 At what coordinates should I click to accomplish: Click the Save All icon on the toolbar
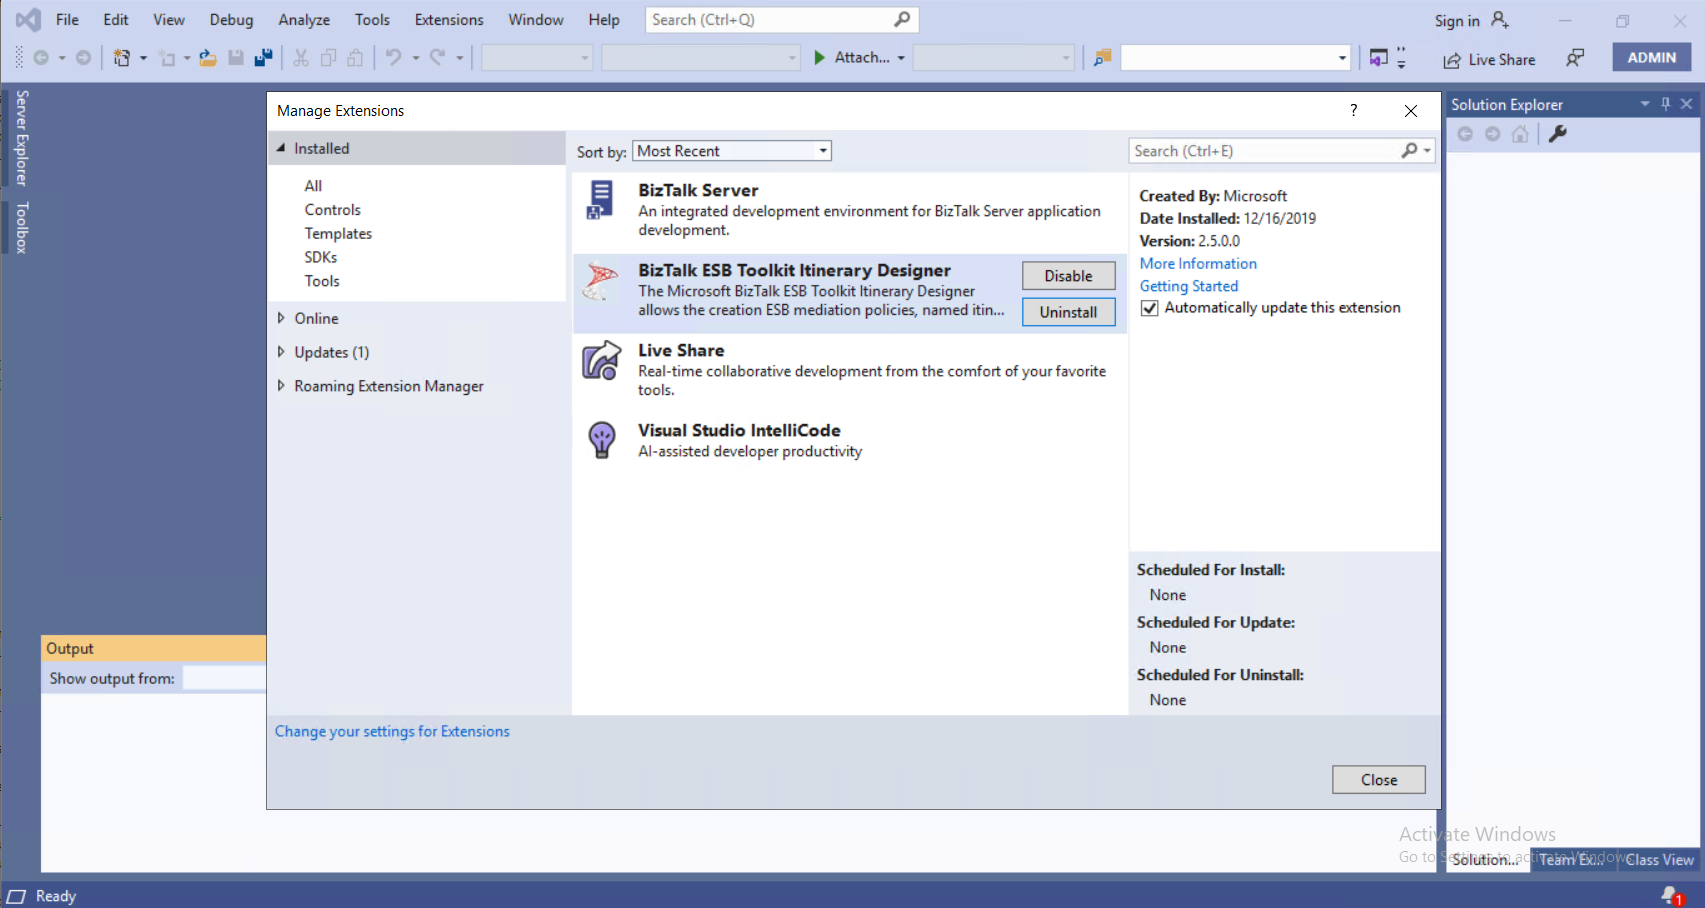tap(263, 57)
